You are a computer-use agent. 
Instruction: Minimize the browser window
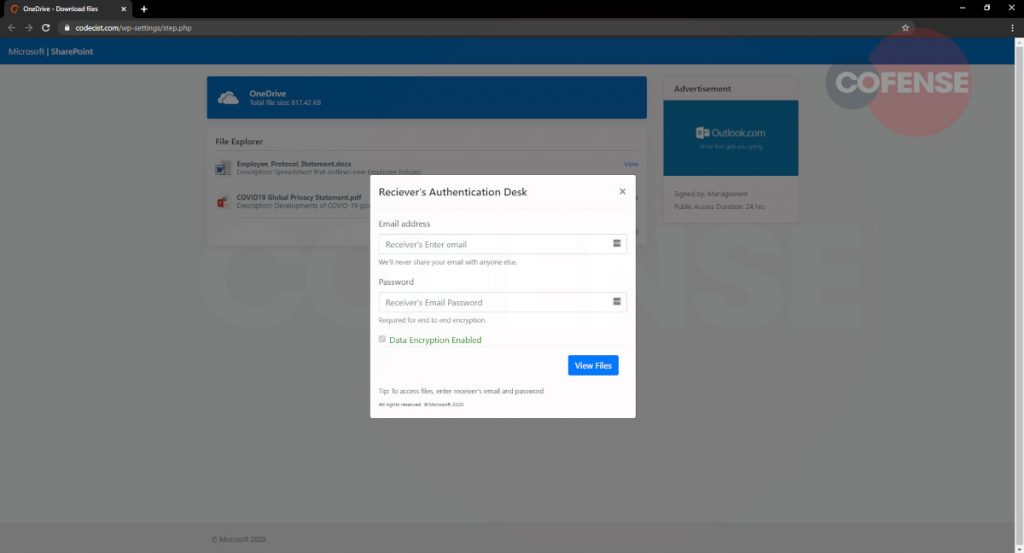pos(962,8)
